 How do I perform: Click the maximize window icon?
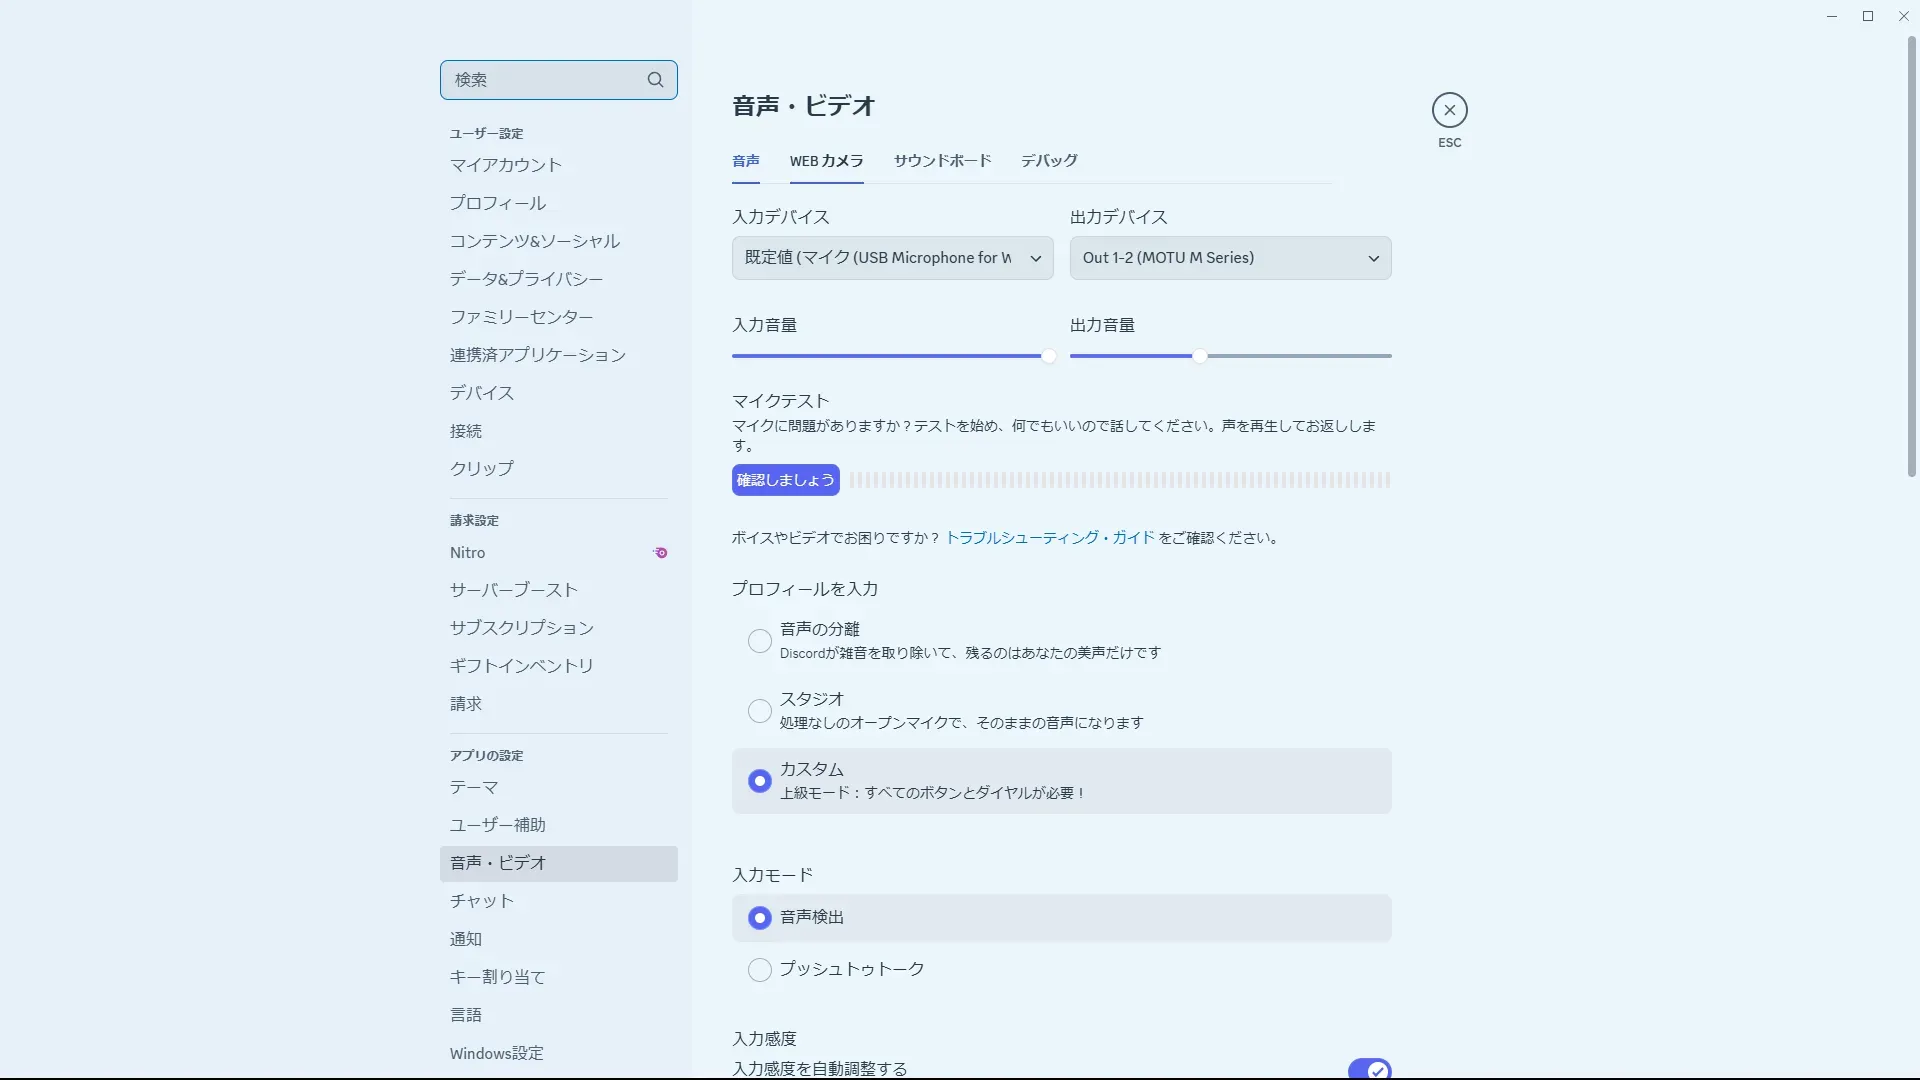tap(1867, 16)
